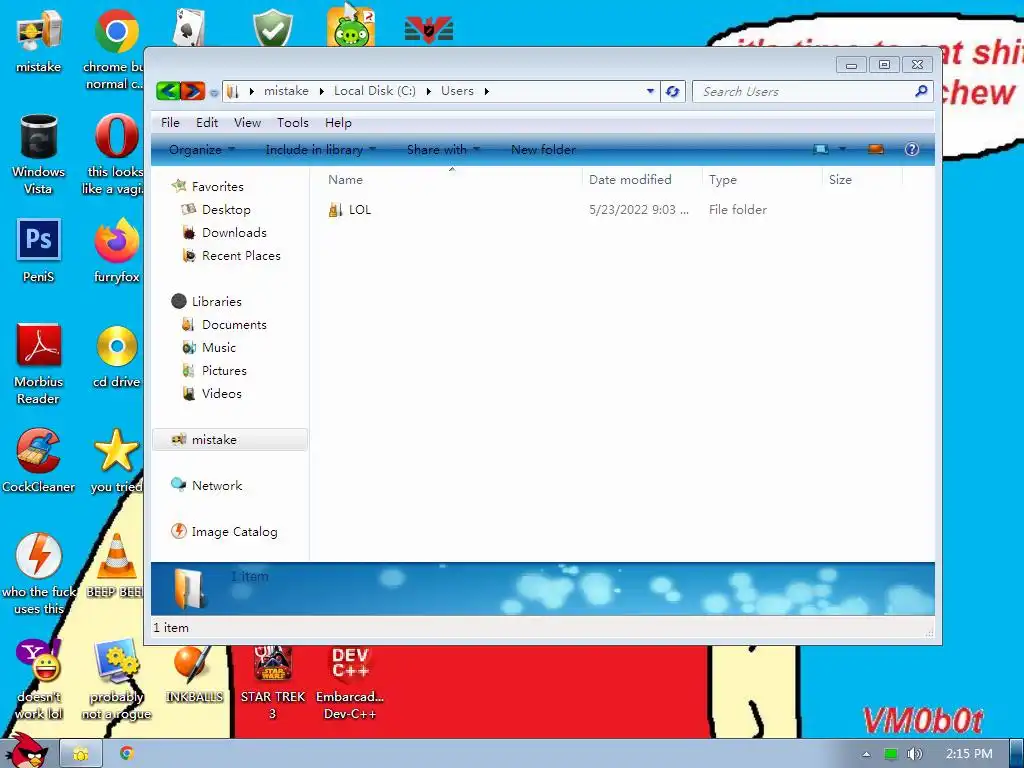Viewport: 1024px width, 768px height.
Task: Select the Embarcadero Dev-C++ icon
Action: 350,682
